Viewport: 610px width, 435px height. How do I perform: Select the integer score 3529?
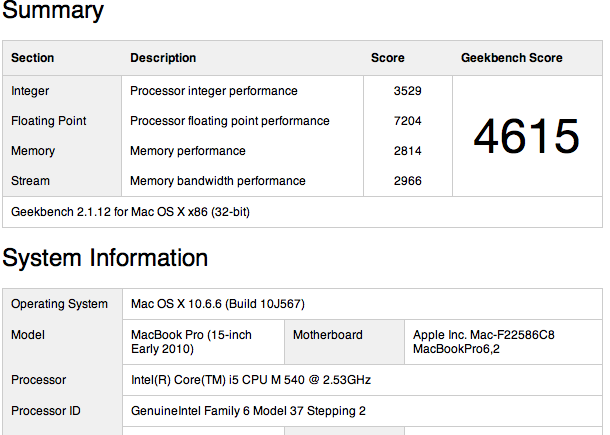pyautogui.click(x=407, y=91)
